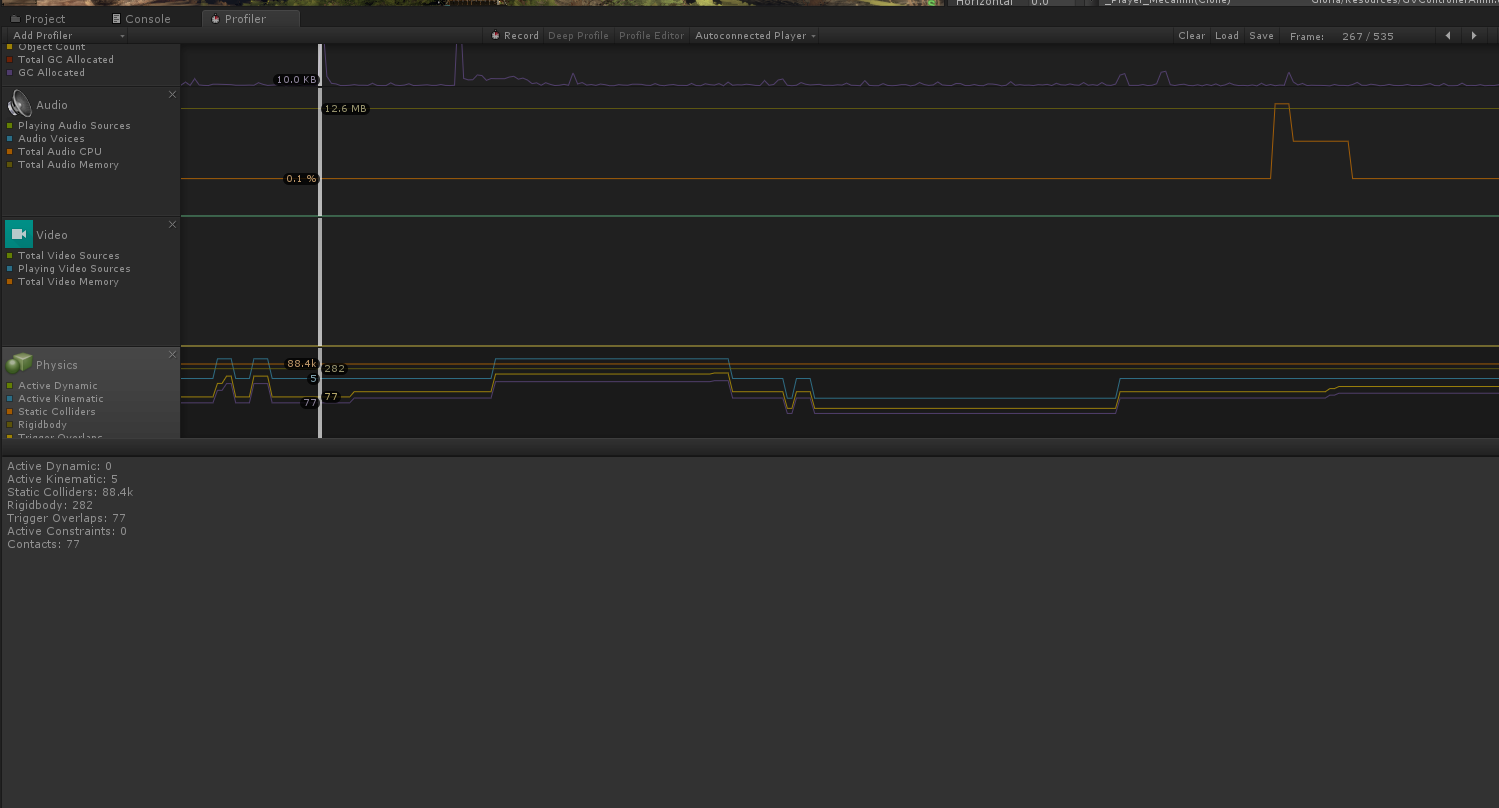Screen dimensions: 1499x808
Task: Click the 'Rigidbody: 282' detail line
Action: (x=50, y=505)
